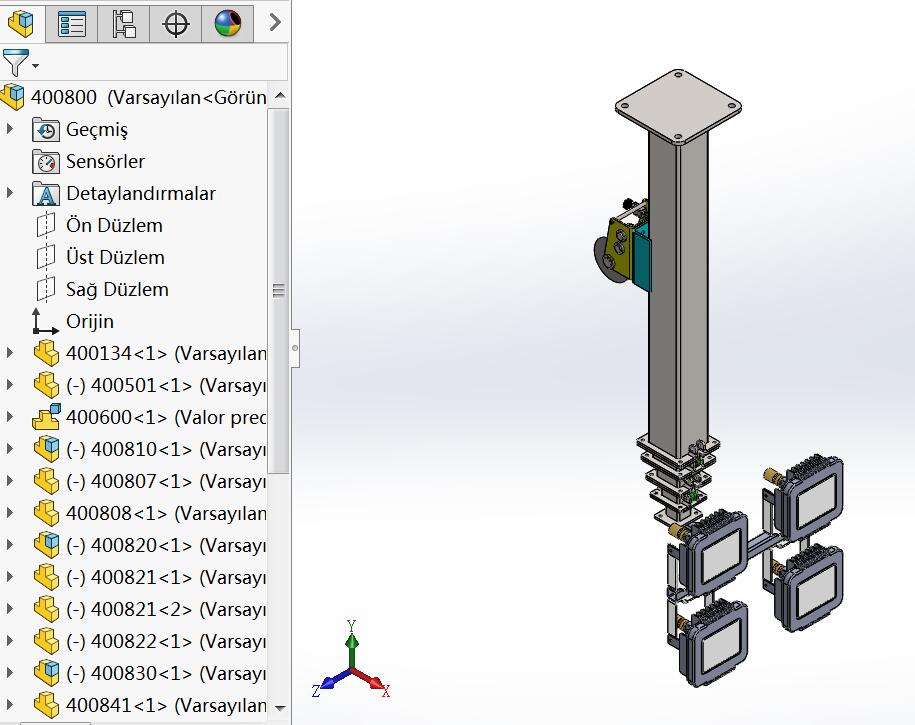Viewport: 915px width, 725px height.
Task: Expand subassembly (-) 400820<1>
Action: (9, 545)
